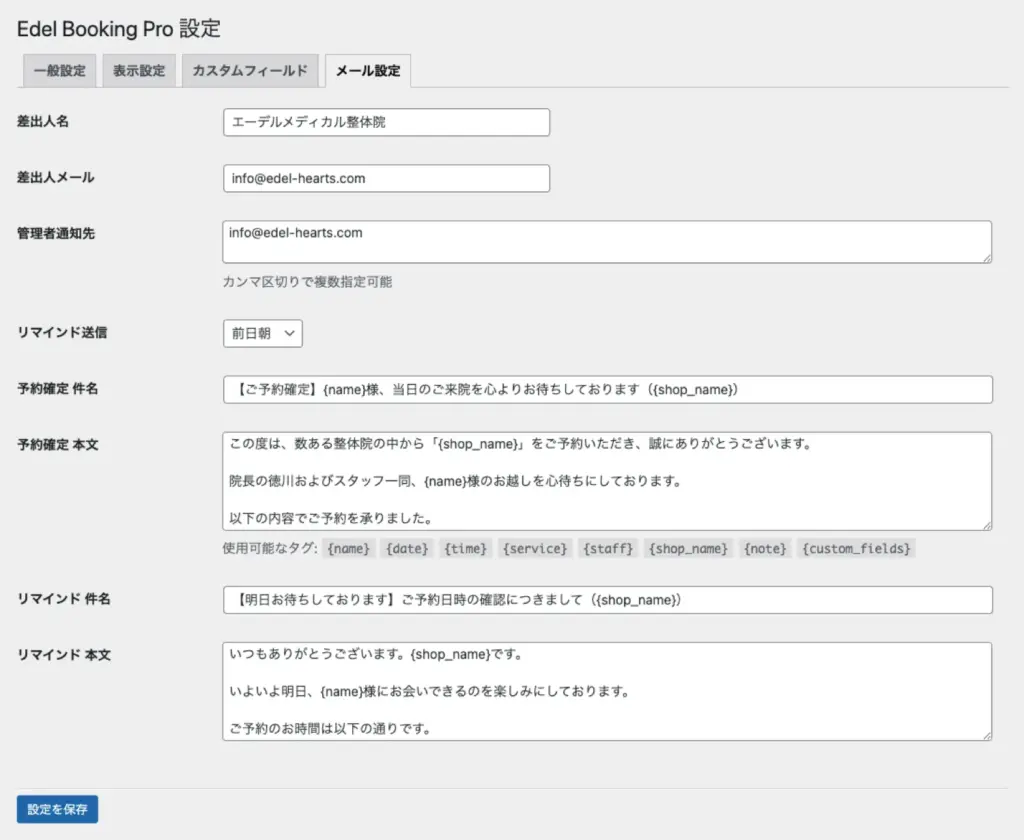Click the {custom_fields} tag chip

pos(857,549)
